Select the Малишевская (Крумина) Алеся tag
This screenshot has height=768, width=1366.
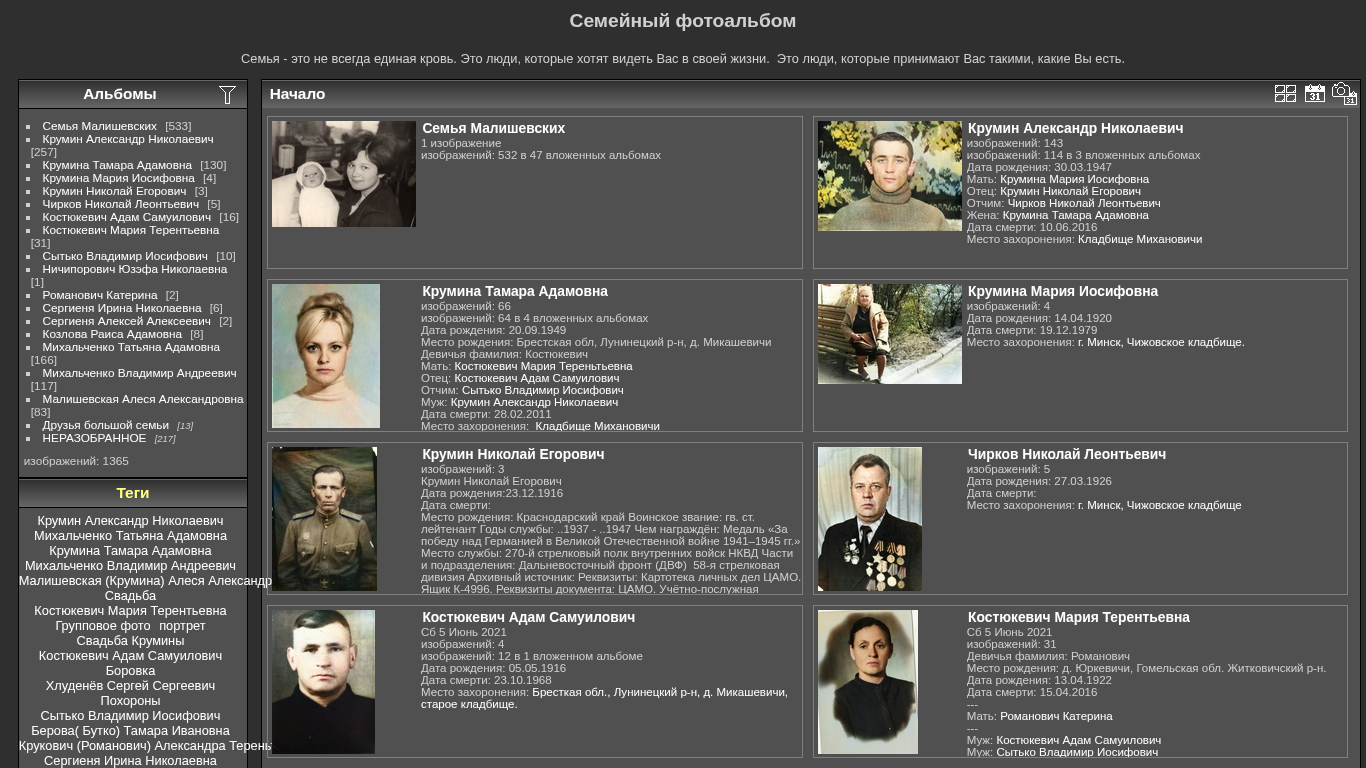click(x=145, y=581)
